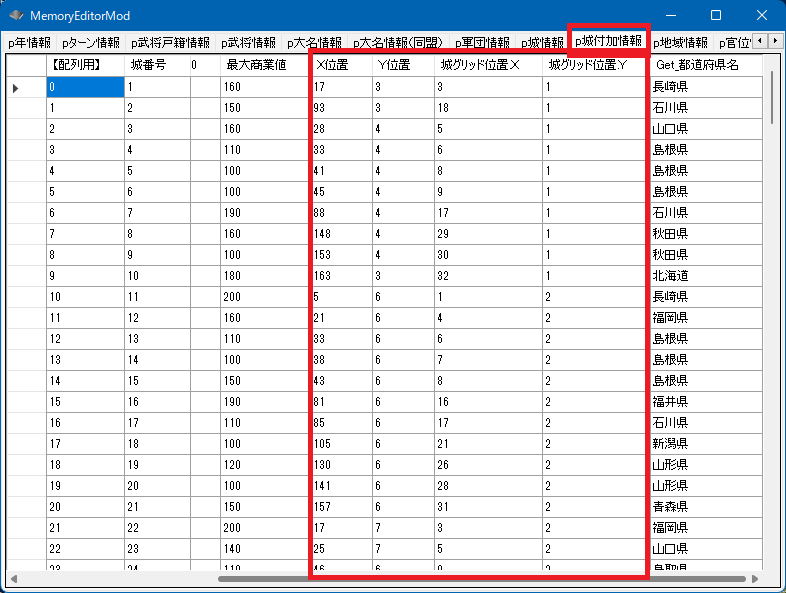Screen dimensions: 786x593
Task: Switch to the p年情報 tab
Action: tap(29, 43)
